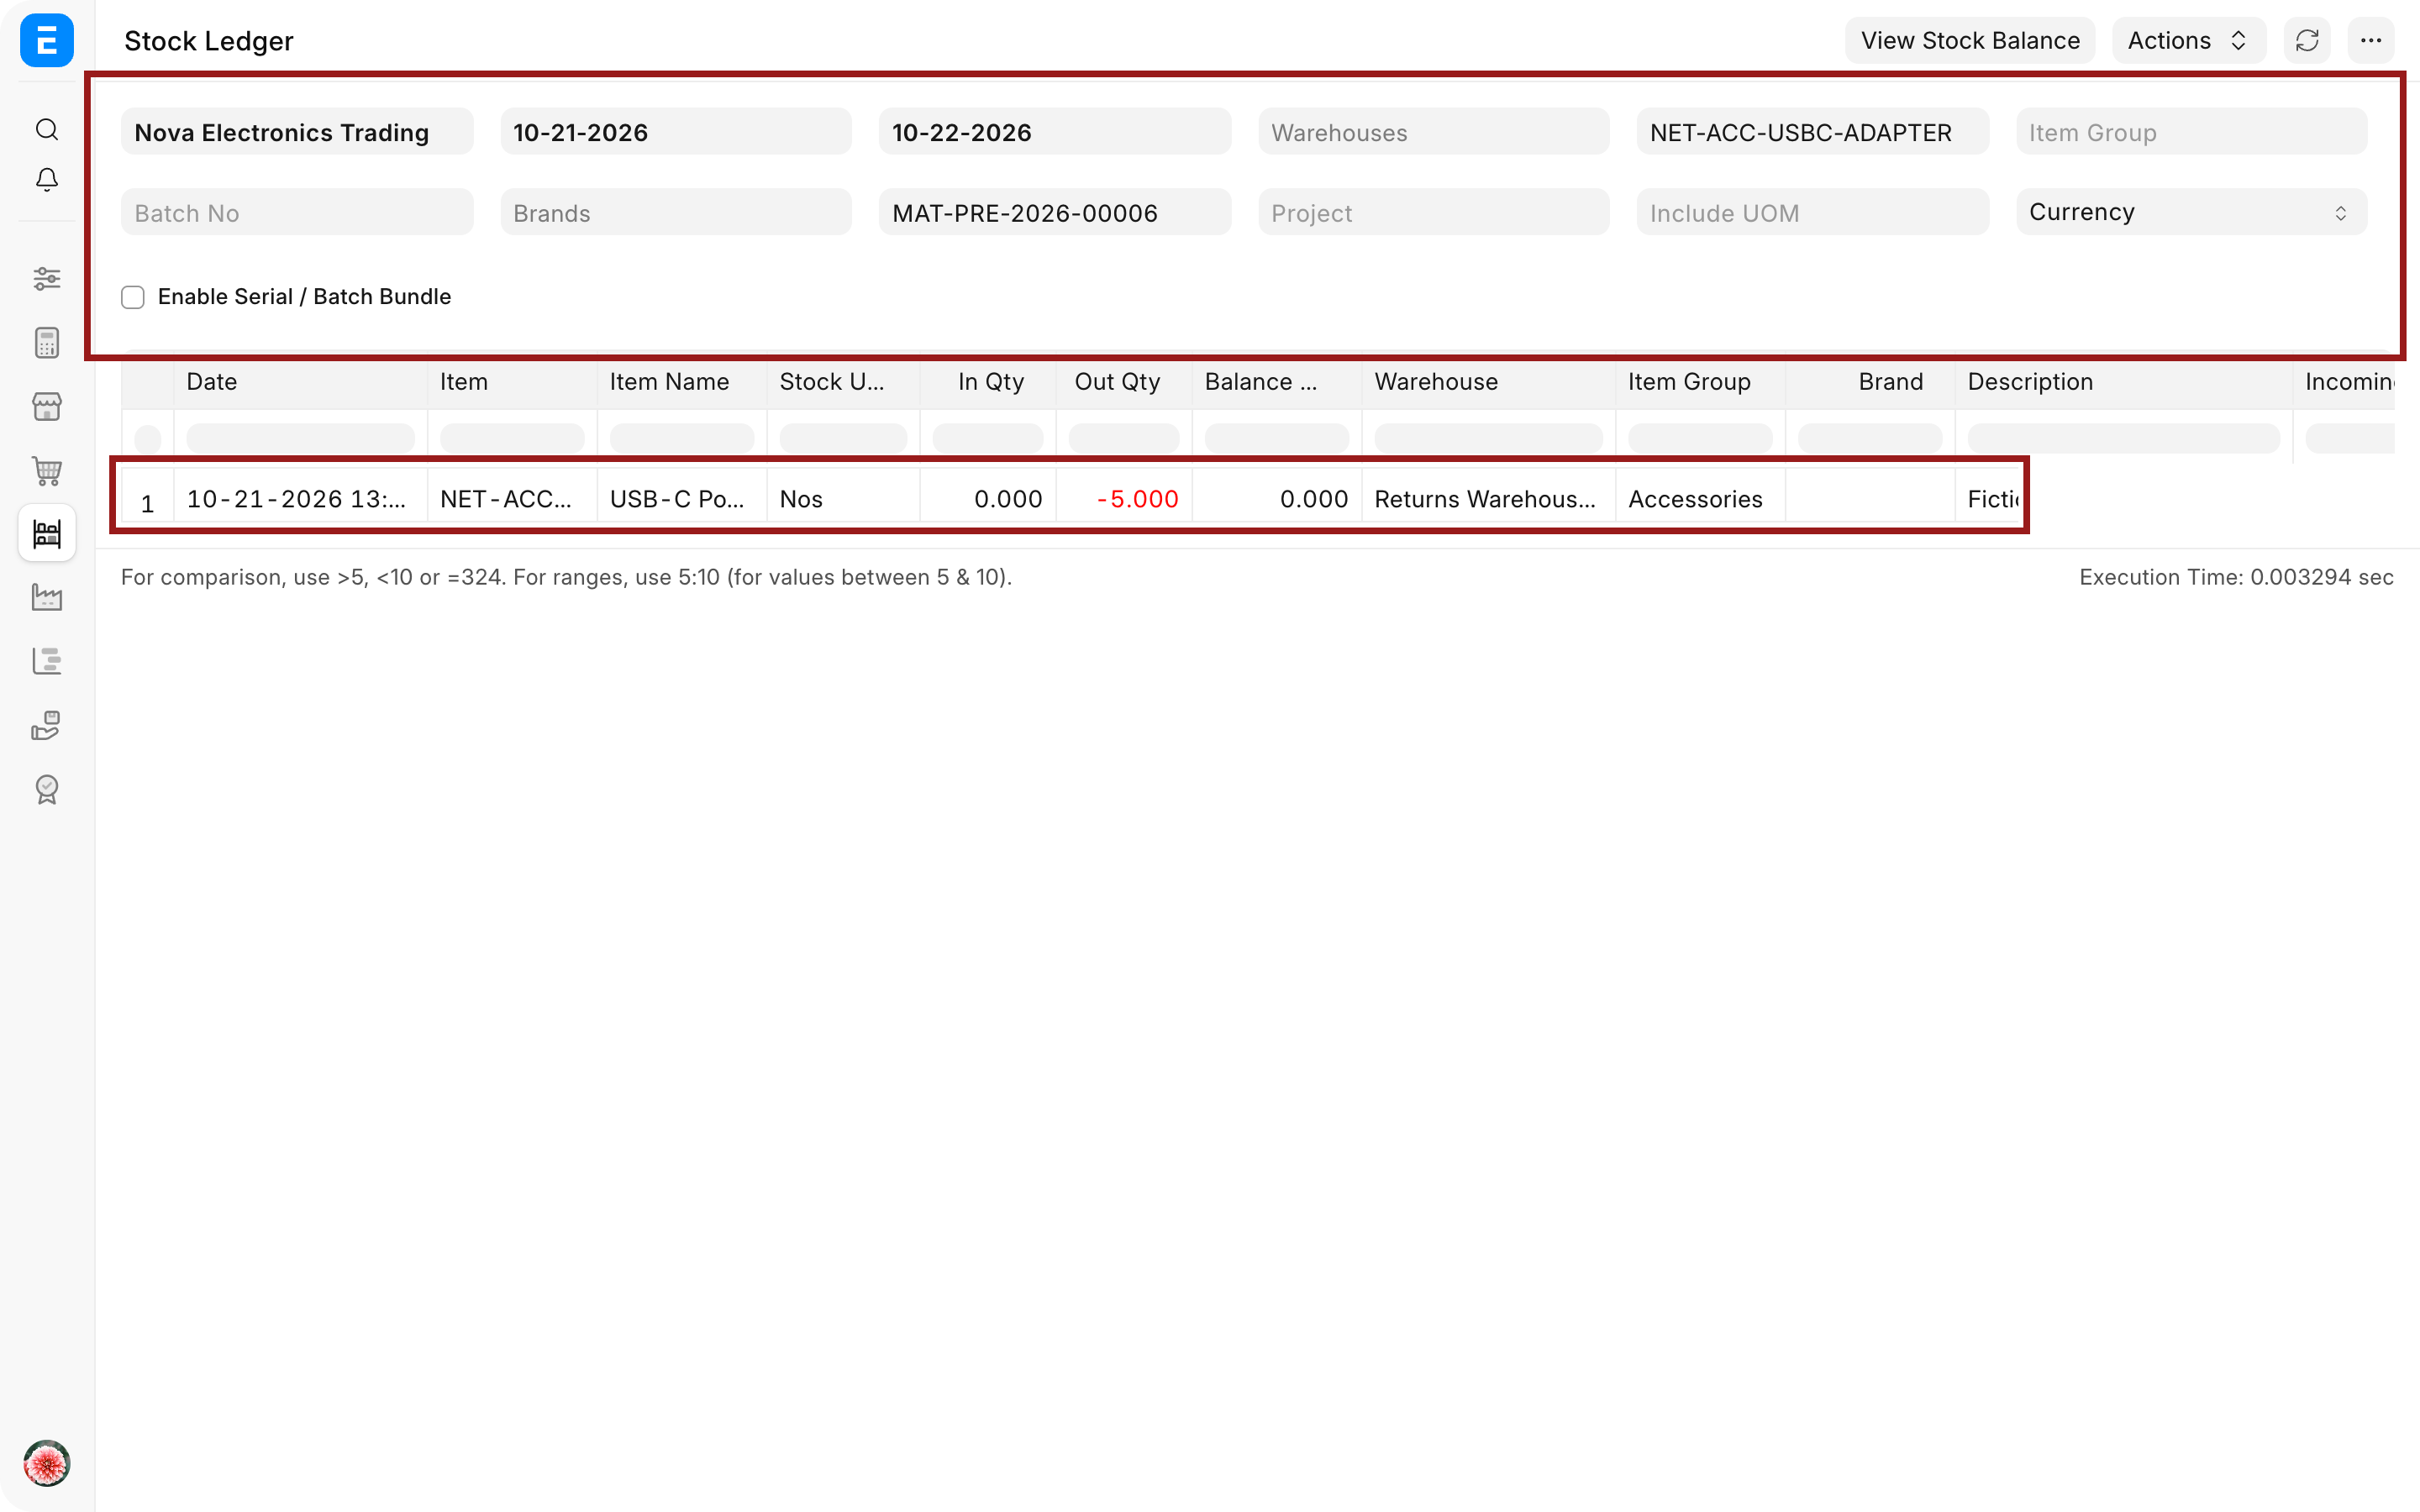Change the from date 10-21-2026
This screenshot has width=2420, height=1512.
[x=676, y=132]
